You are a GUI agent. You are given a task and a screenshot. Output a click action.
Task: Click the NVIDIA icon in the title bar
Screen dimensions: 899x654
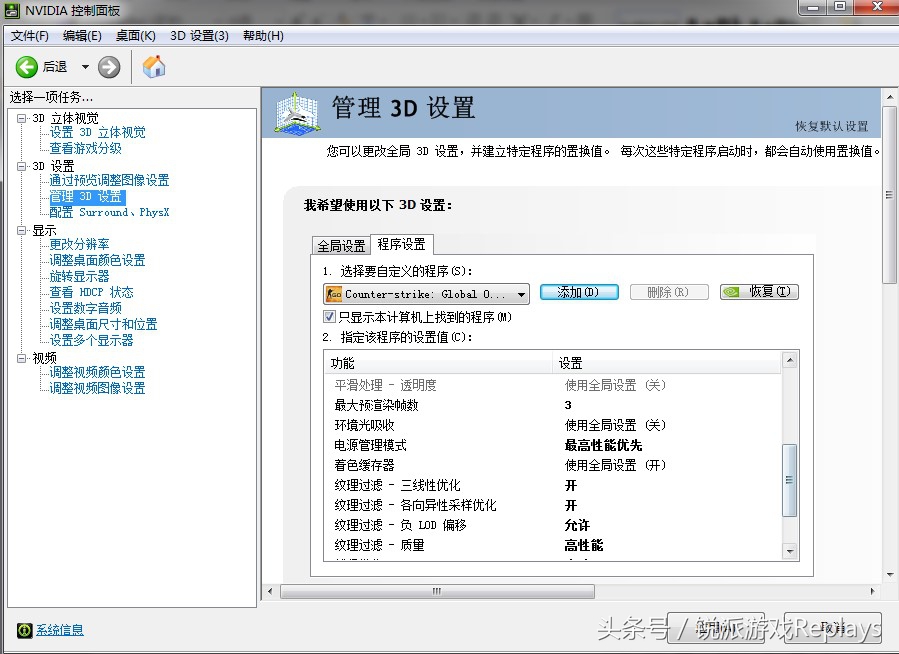[12, 8]
